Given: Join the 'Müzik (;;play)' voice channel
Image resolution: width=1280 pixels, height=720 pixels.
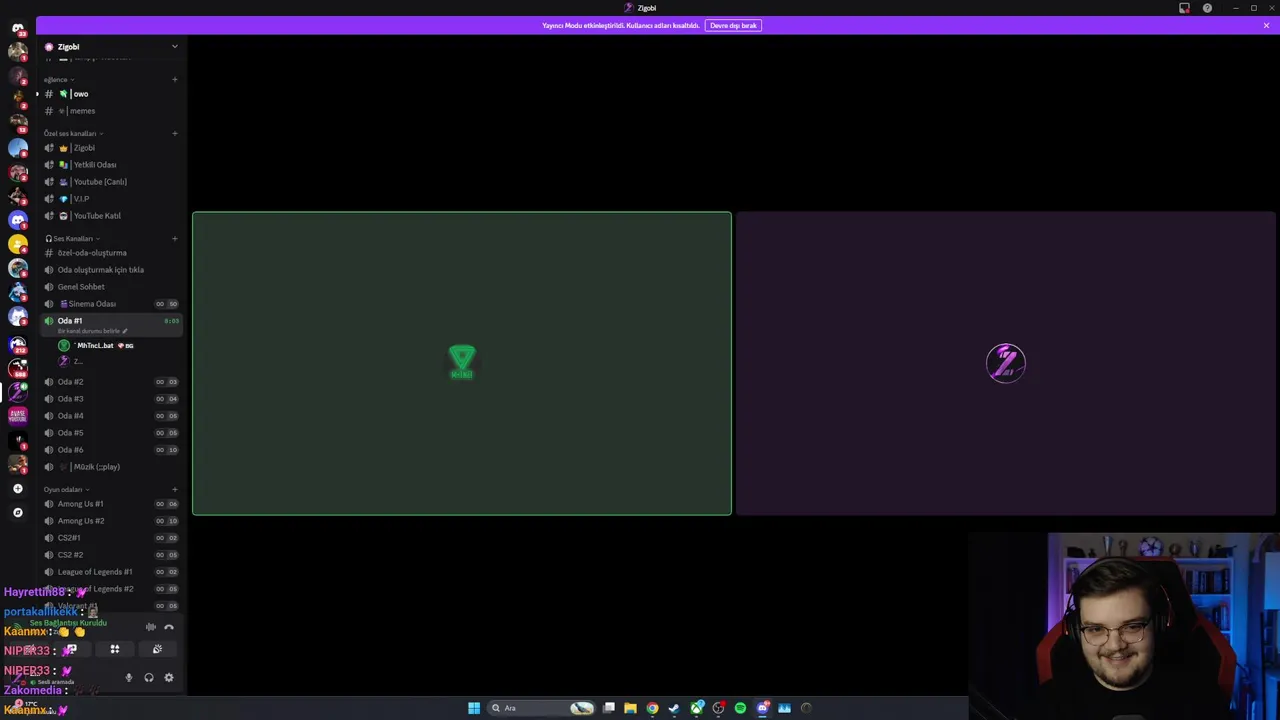Looking at the screenshot, I should (111, 467).
